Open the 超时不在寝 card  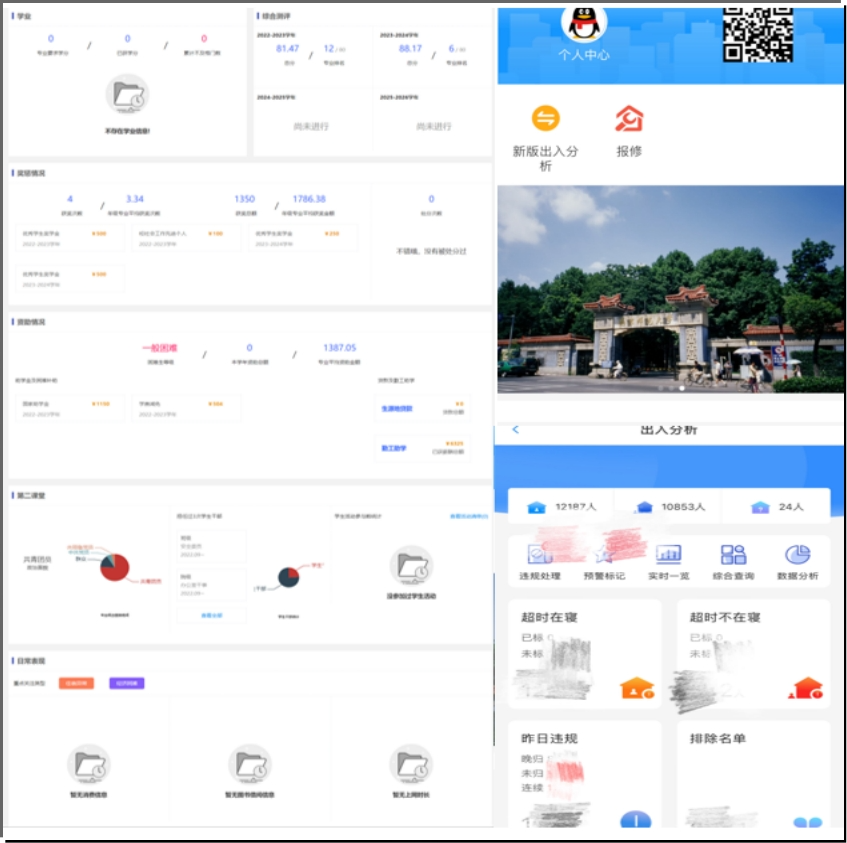[x=752, y=653]
